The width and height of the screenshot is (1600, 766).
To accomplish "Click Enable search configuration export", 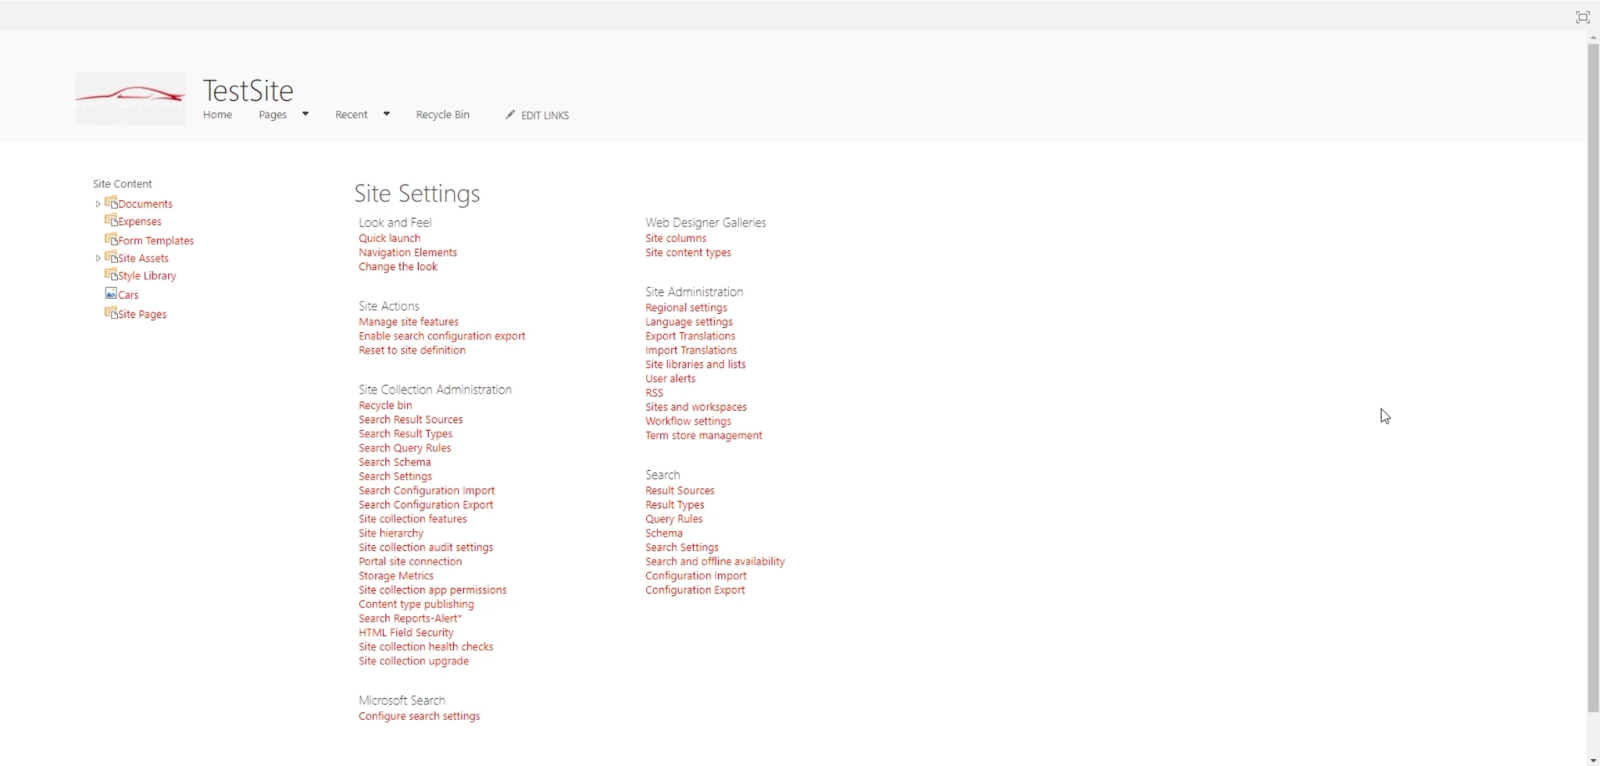I will [x=441, y=336].
